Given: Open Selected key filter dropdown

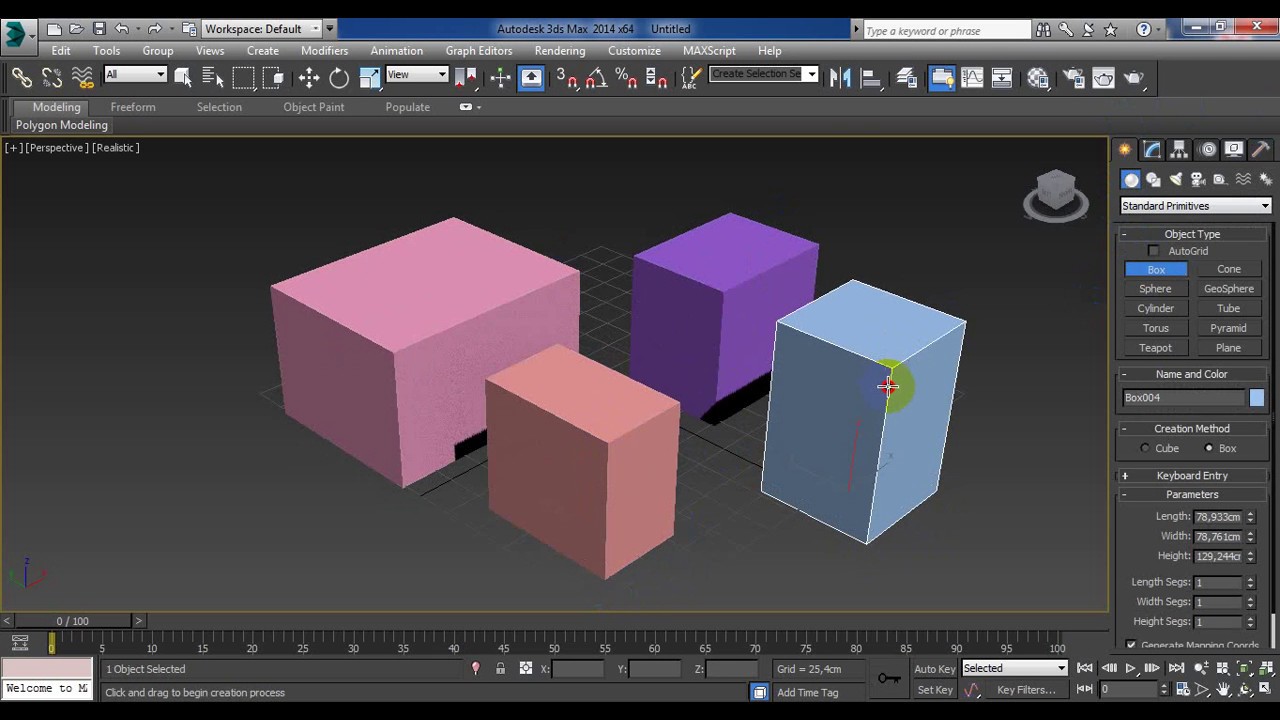Looking at the screenshot, I should (1015, 669).
